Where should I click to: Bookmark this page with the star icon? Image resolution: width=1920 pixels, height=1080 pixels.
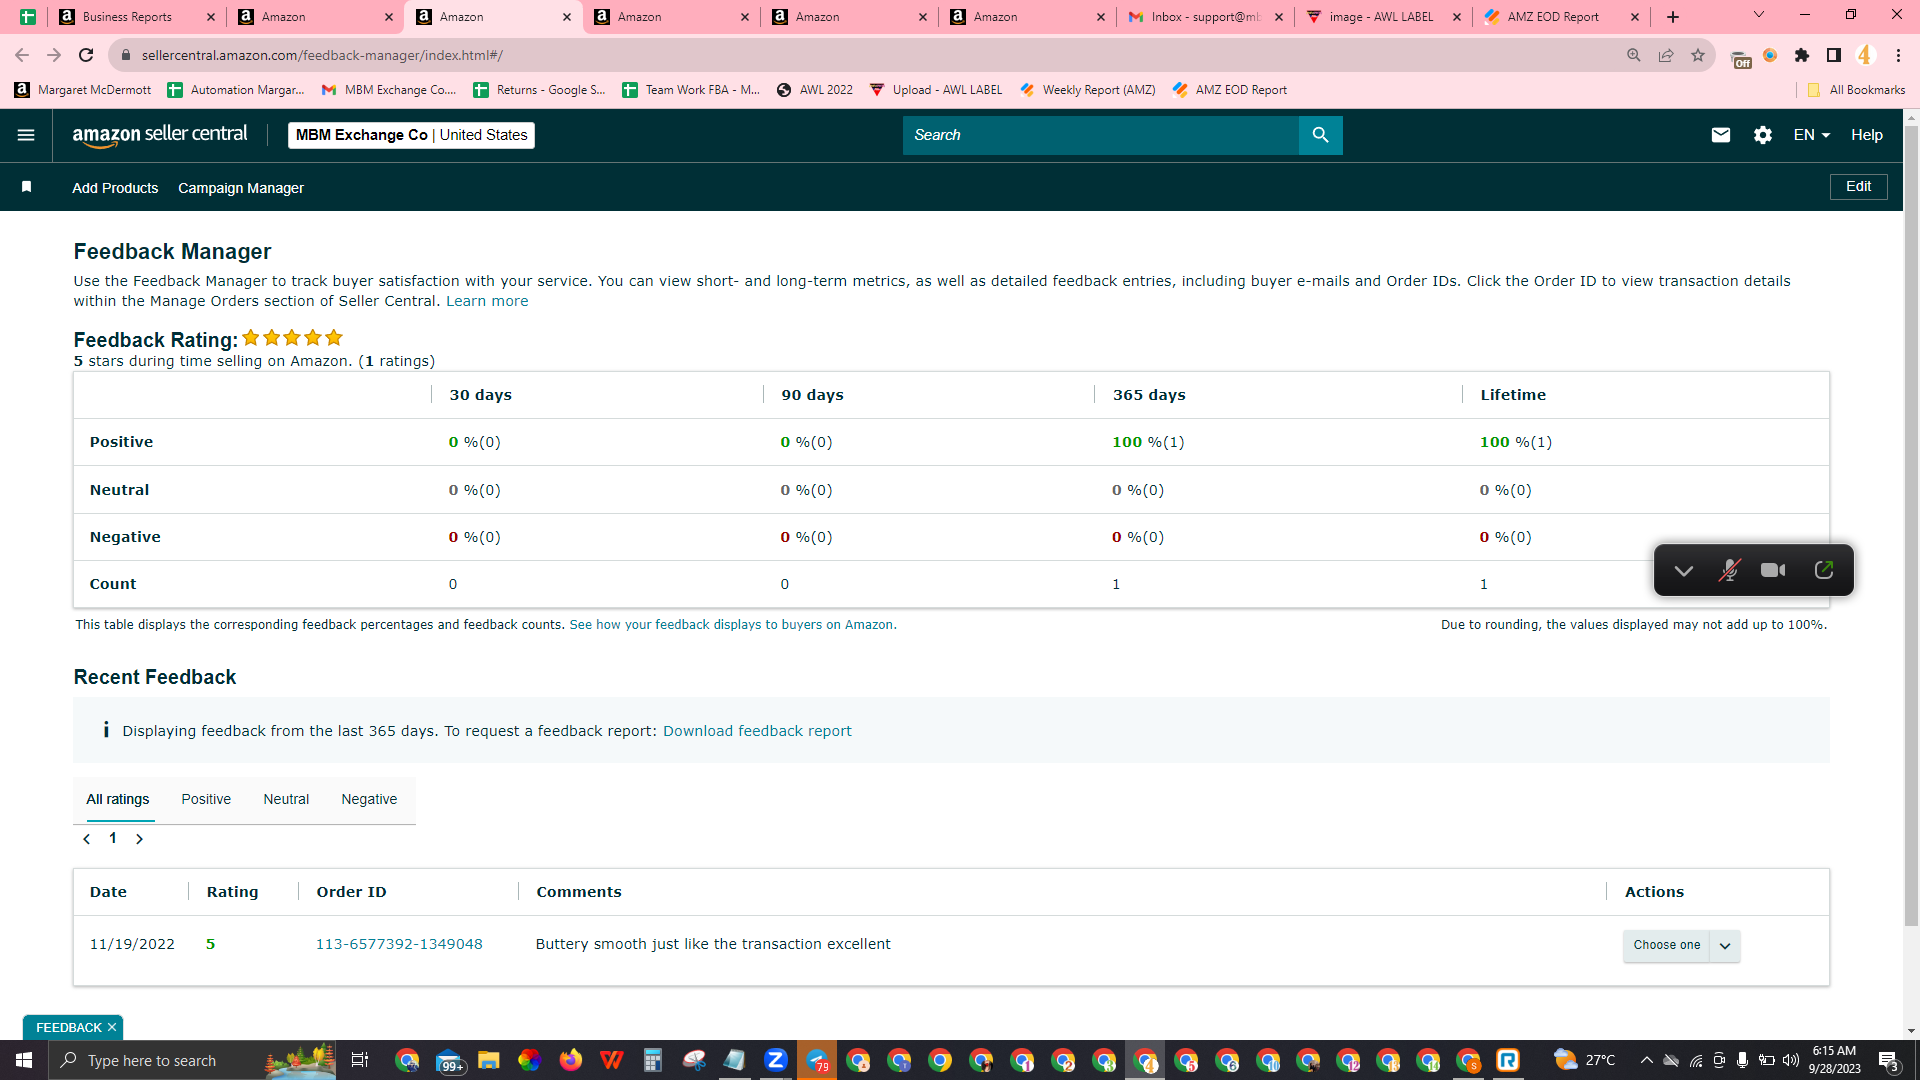(1698, 55)
